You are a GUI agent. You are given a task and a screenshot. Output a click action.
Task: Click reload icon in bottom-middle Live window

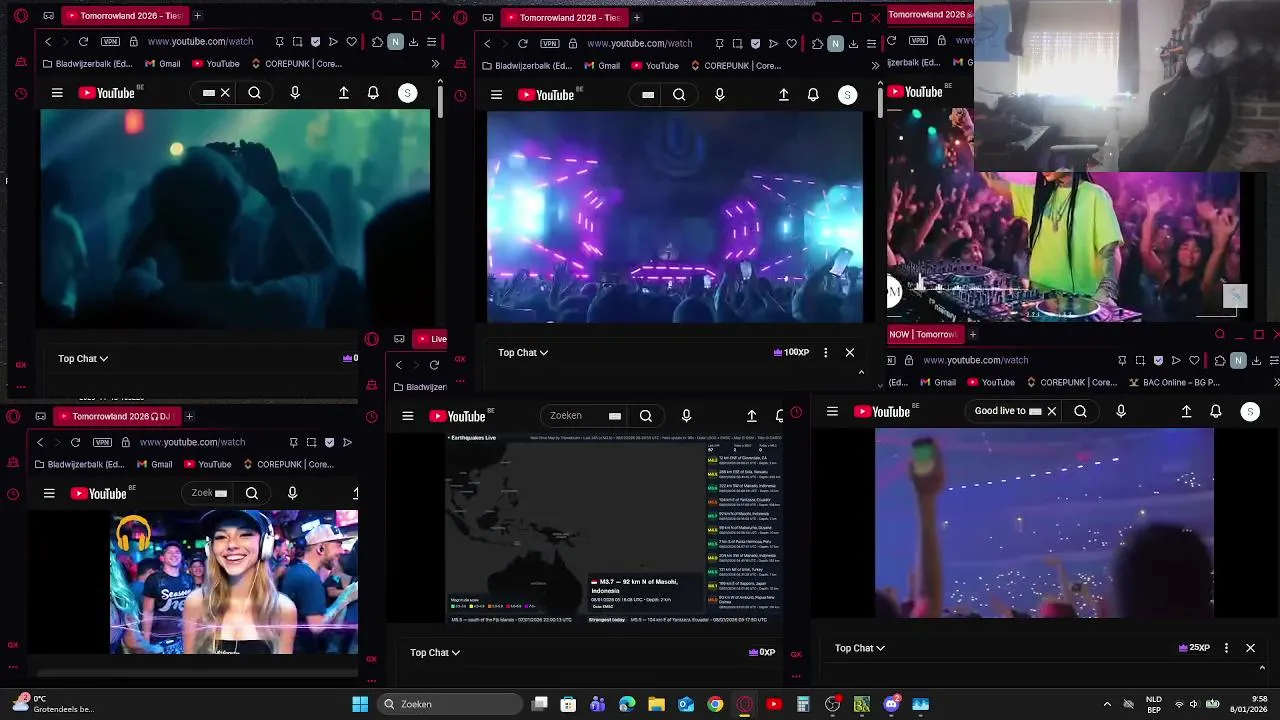pyautogui.click(x=434, y=365)
